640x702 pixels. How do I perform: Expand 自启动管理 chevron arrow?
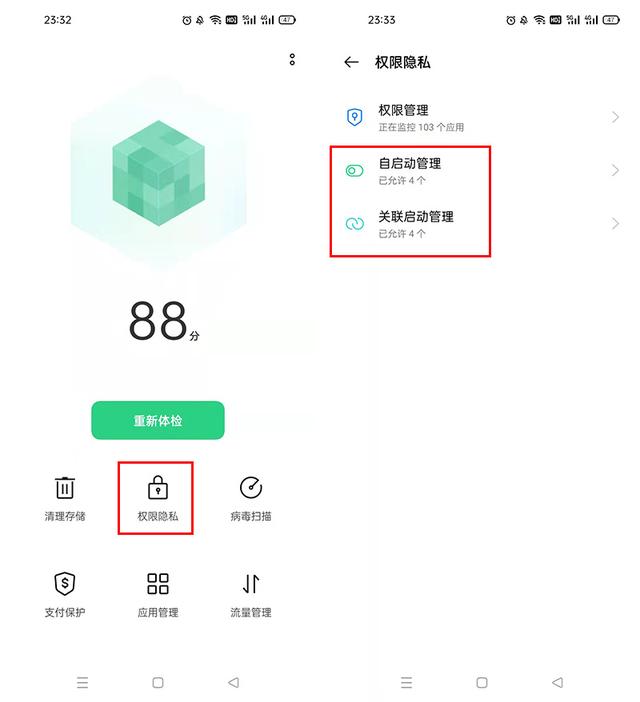pyautogui.click(x=615, y=170)
